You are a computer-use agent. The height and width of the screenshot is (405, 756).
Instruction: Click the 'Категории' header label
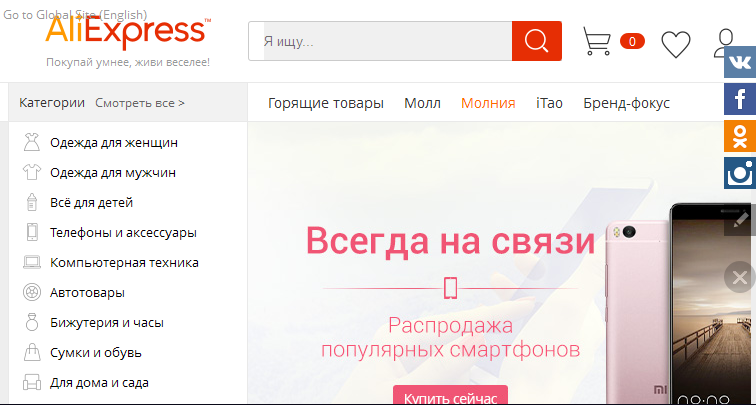coord(52,103)
